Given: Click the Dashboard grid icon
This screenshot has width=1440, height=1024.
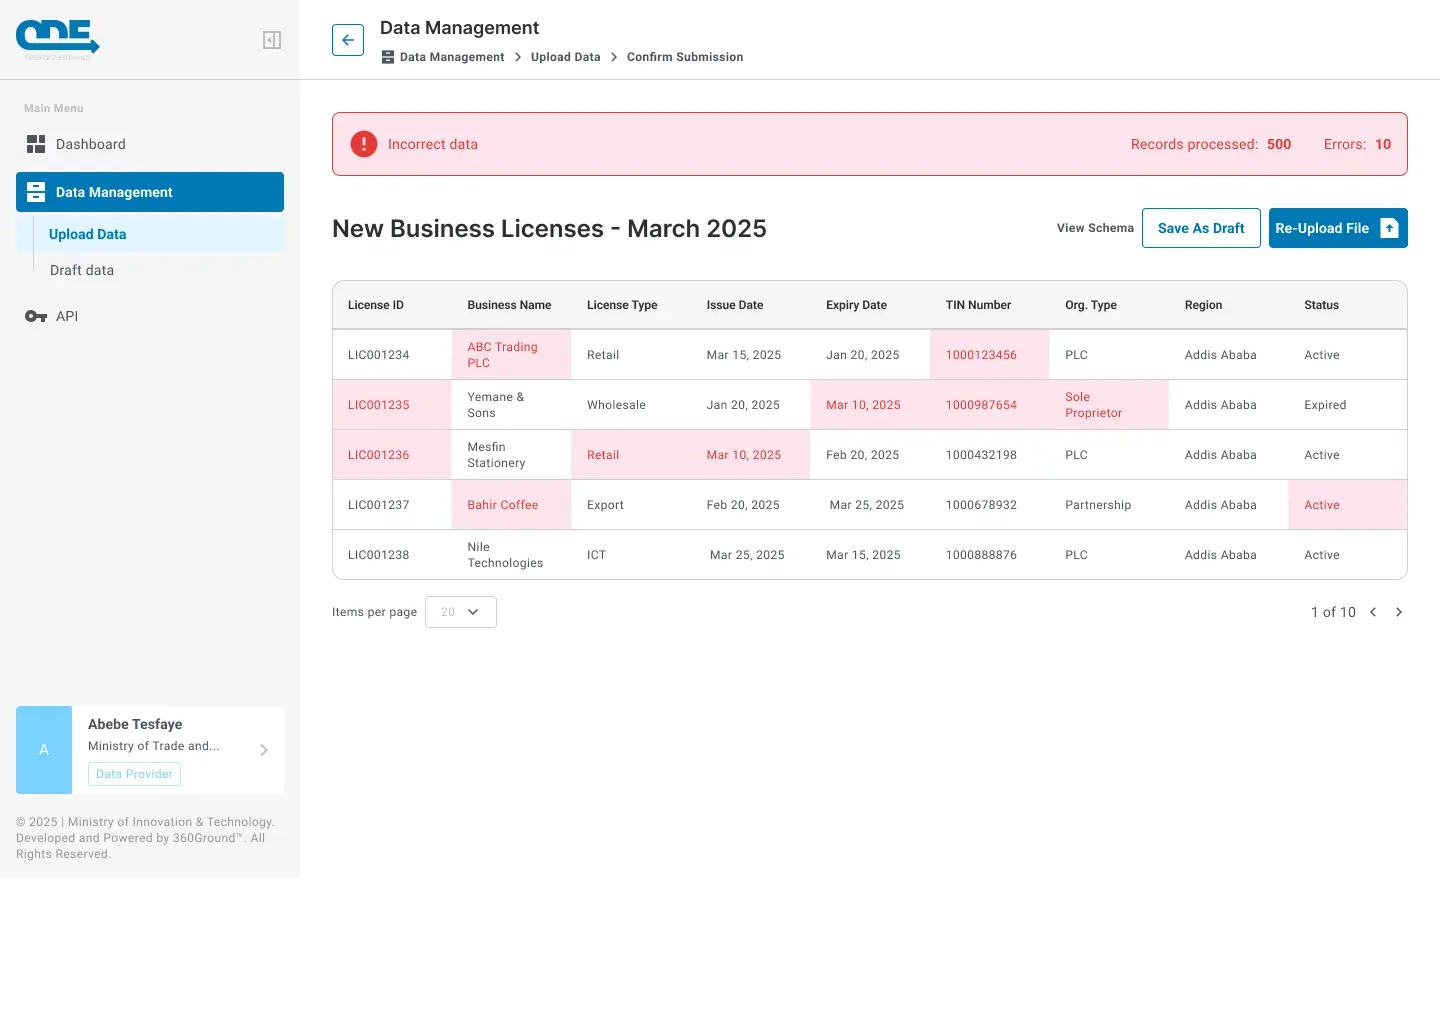Looking at the screenshot, I should pos(36,144).
